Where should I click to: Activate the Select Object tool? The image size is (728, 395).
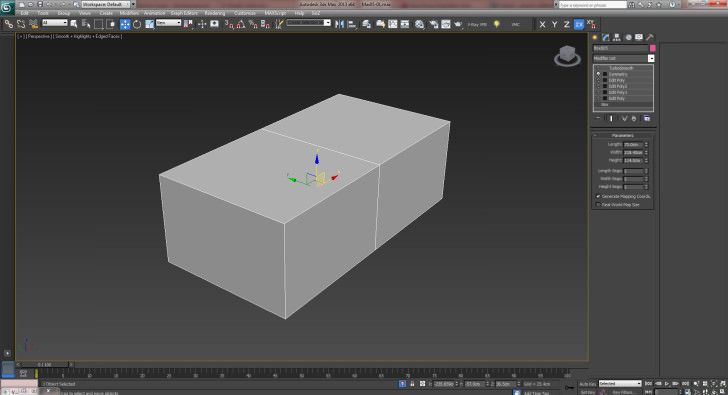(73, 24)
